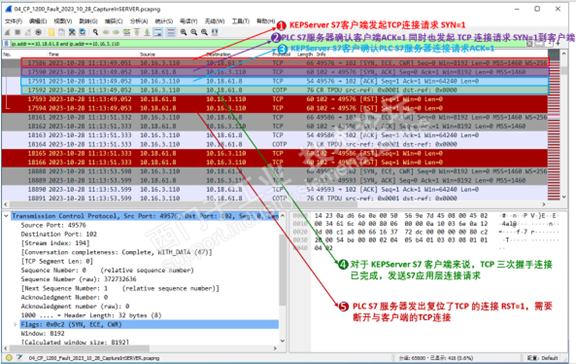This screenshot has width=576, height=364.
Task: Click the start capture shark fin icon
Action: coord(7,32)
